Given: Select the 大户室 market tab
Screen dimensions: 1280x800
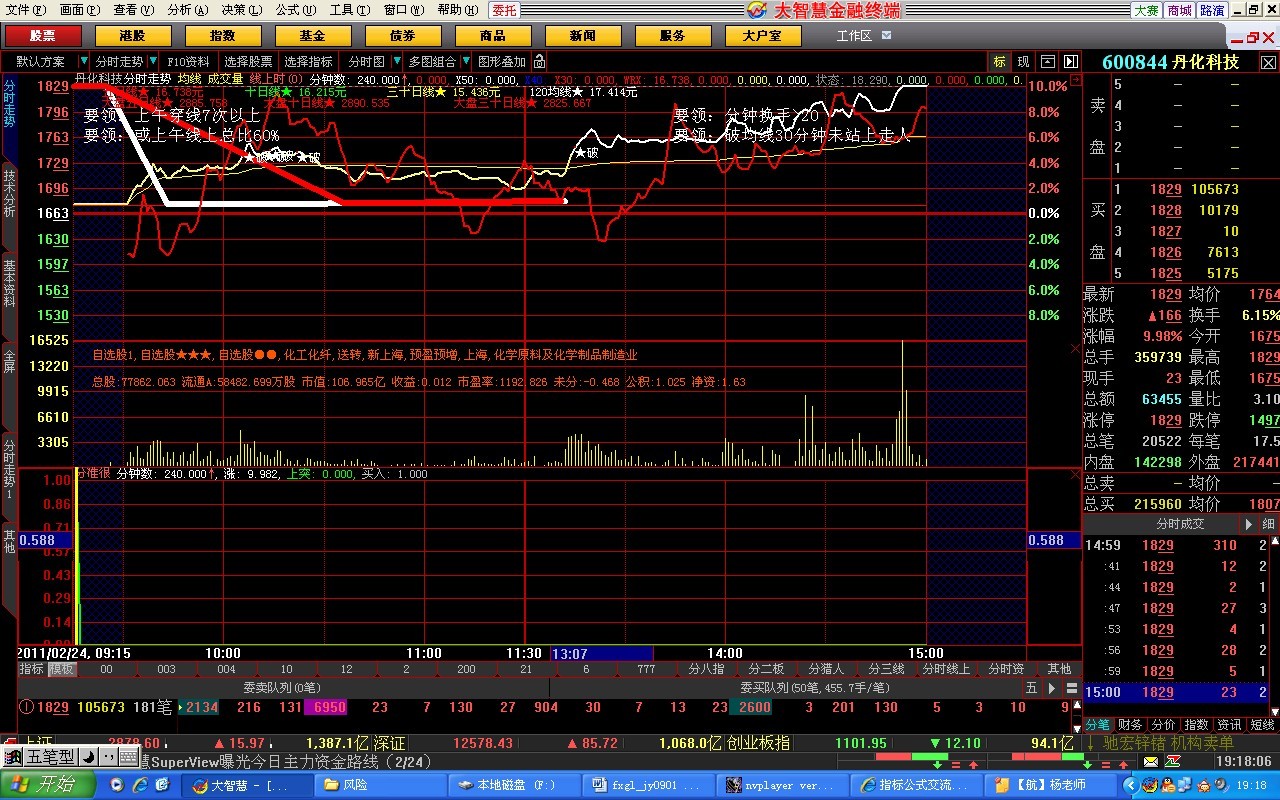Looking at the screenshot, I should click(762, 36).
